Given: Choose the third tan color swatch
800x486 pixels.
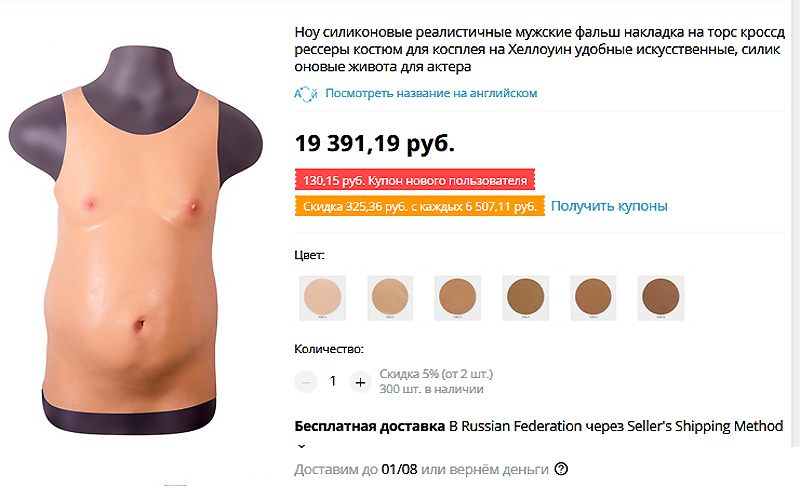Looking at the screenshot, I should click(458, 298).
